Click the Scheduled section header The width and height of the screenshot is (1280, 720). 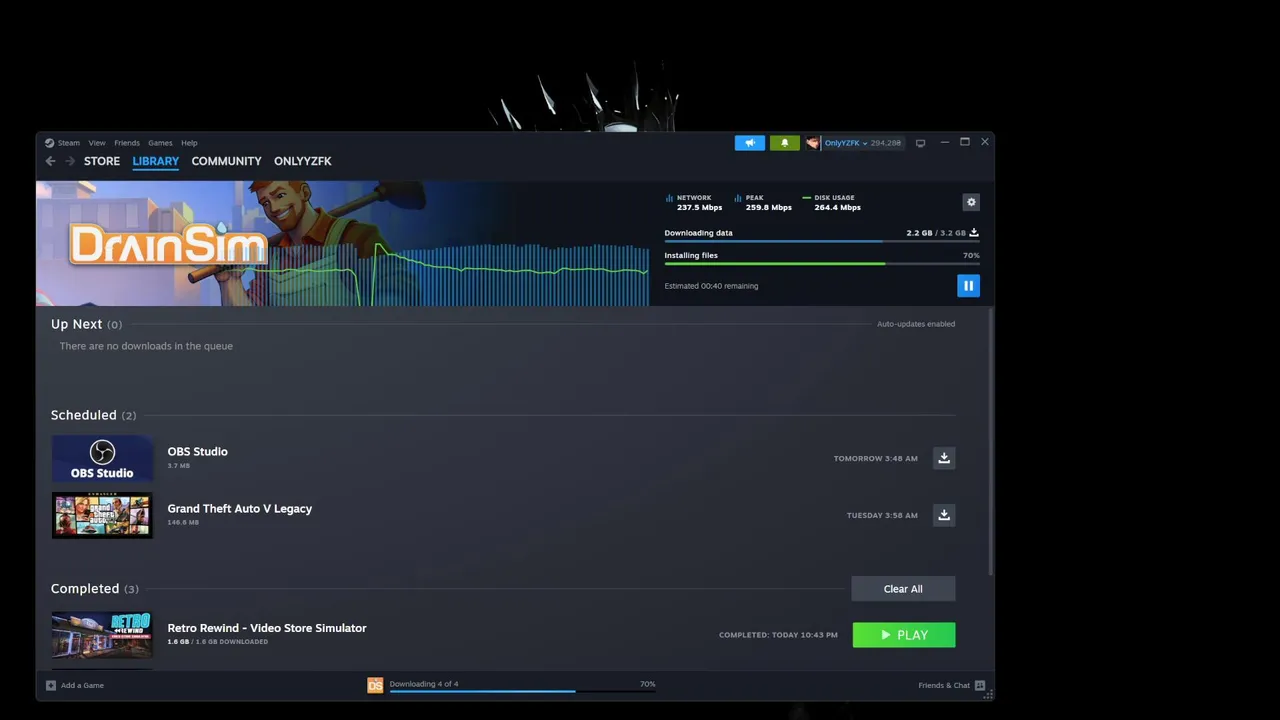click(x=93, y=415)
